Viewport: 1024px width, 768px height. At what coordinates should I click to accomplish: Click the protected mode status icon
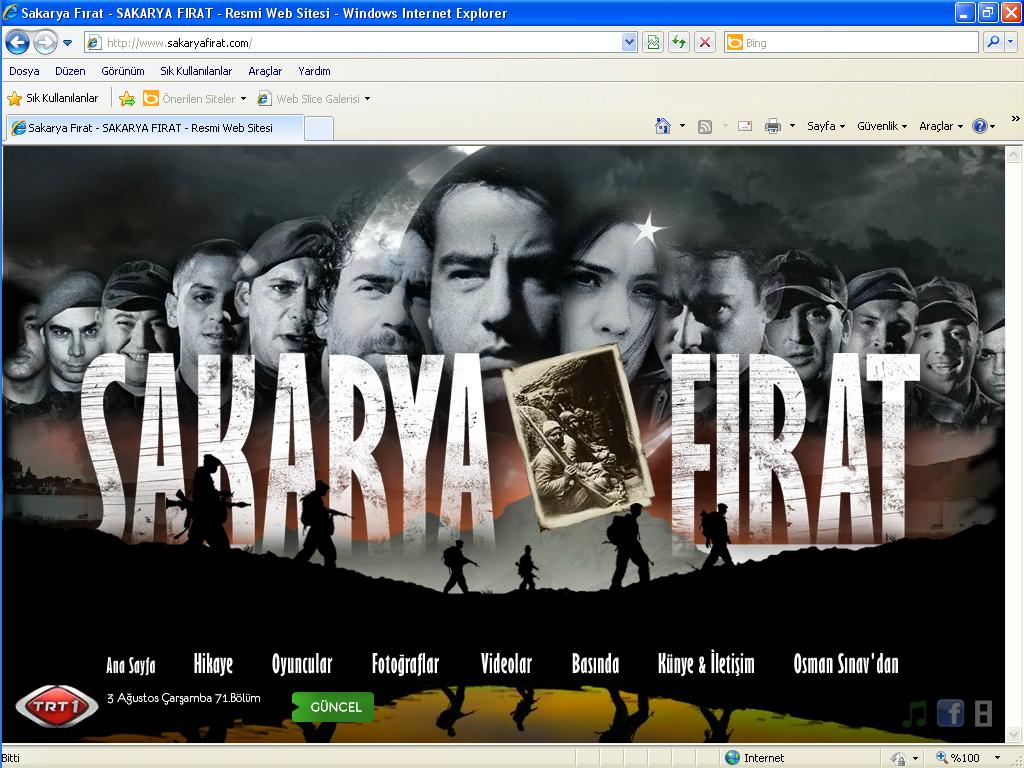tap(899, 758)
